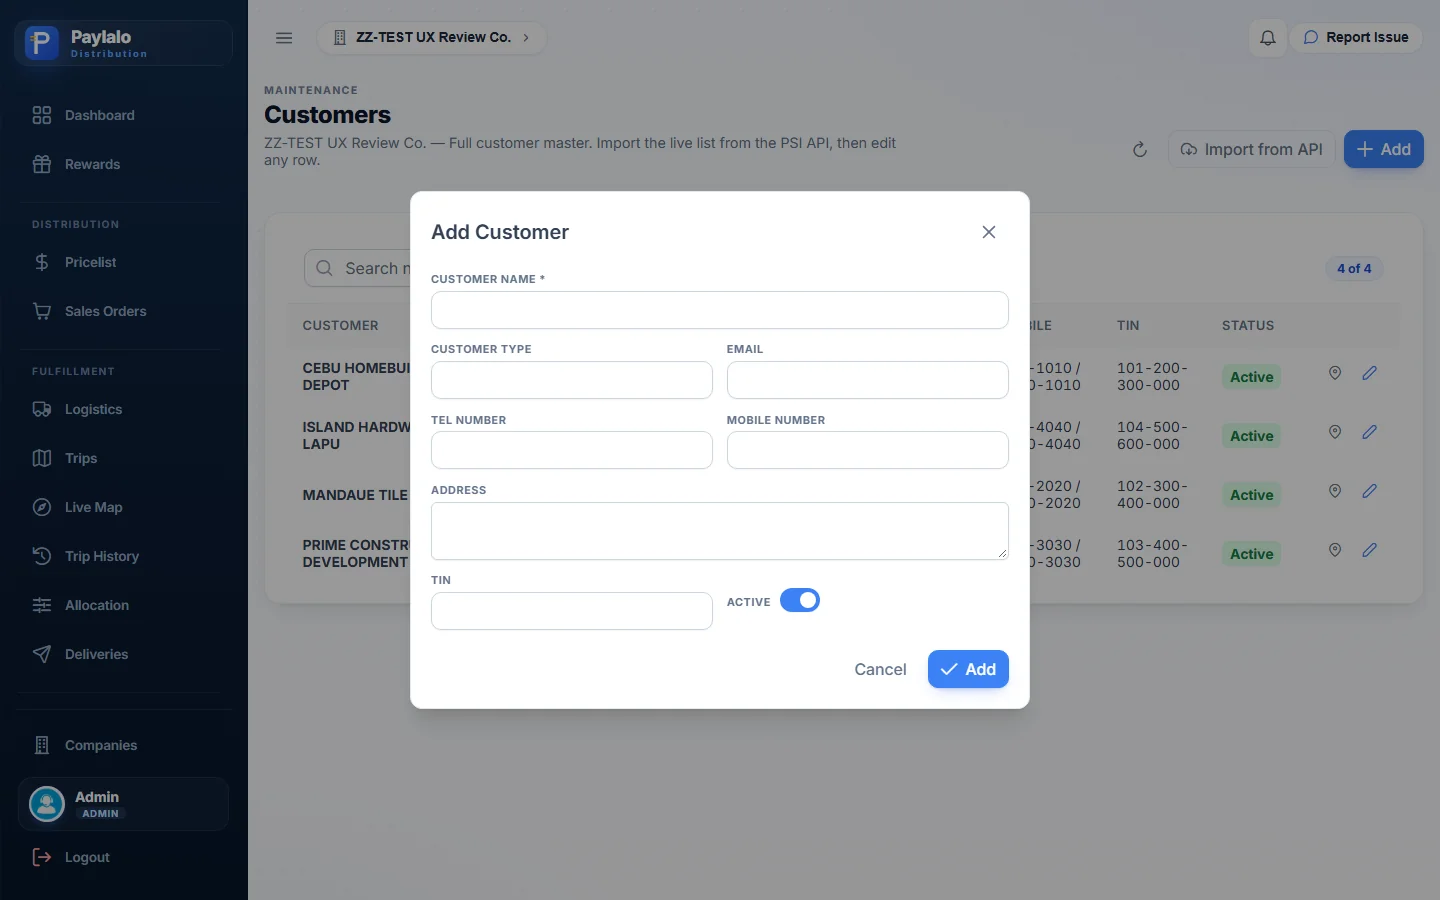Click the refresh customers icon
This screenshot has height=900, width=1440.
click(1139, 150)
